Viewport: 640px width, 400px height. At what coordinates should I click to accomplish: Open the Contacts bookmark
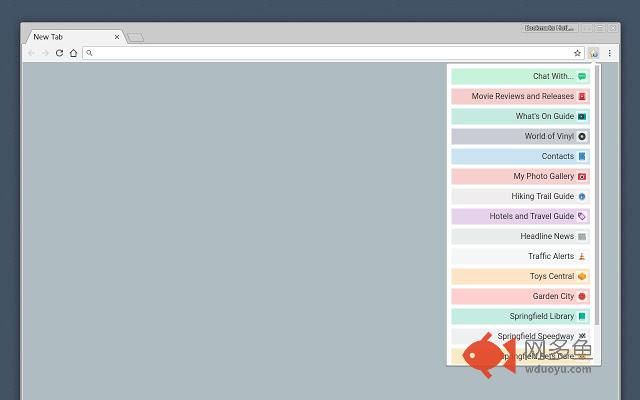[x=520, y=156]
